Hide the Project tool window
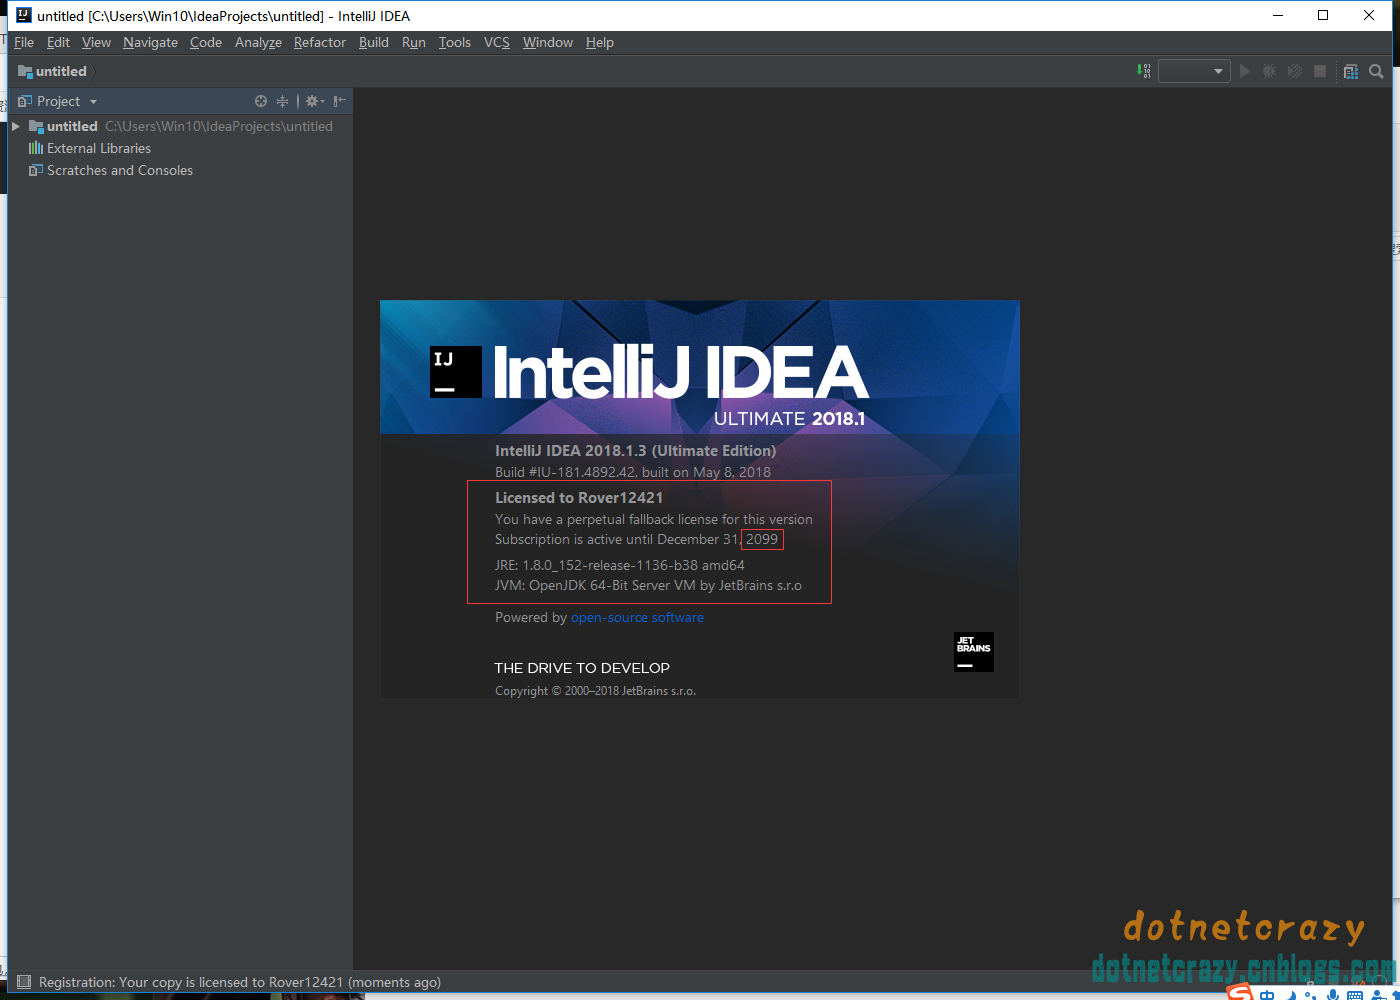Viewport: 1400px width, 1000px height. pyautogui.click(x=340, y=101)
